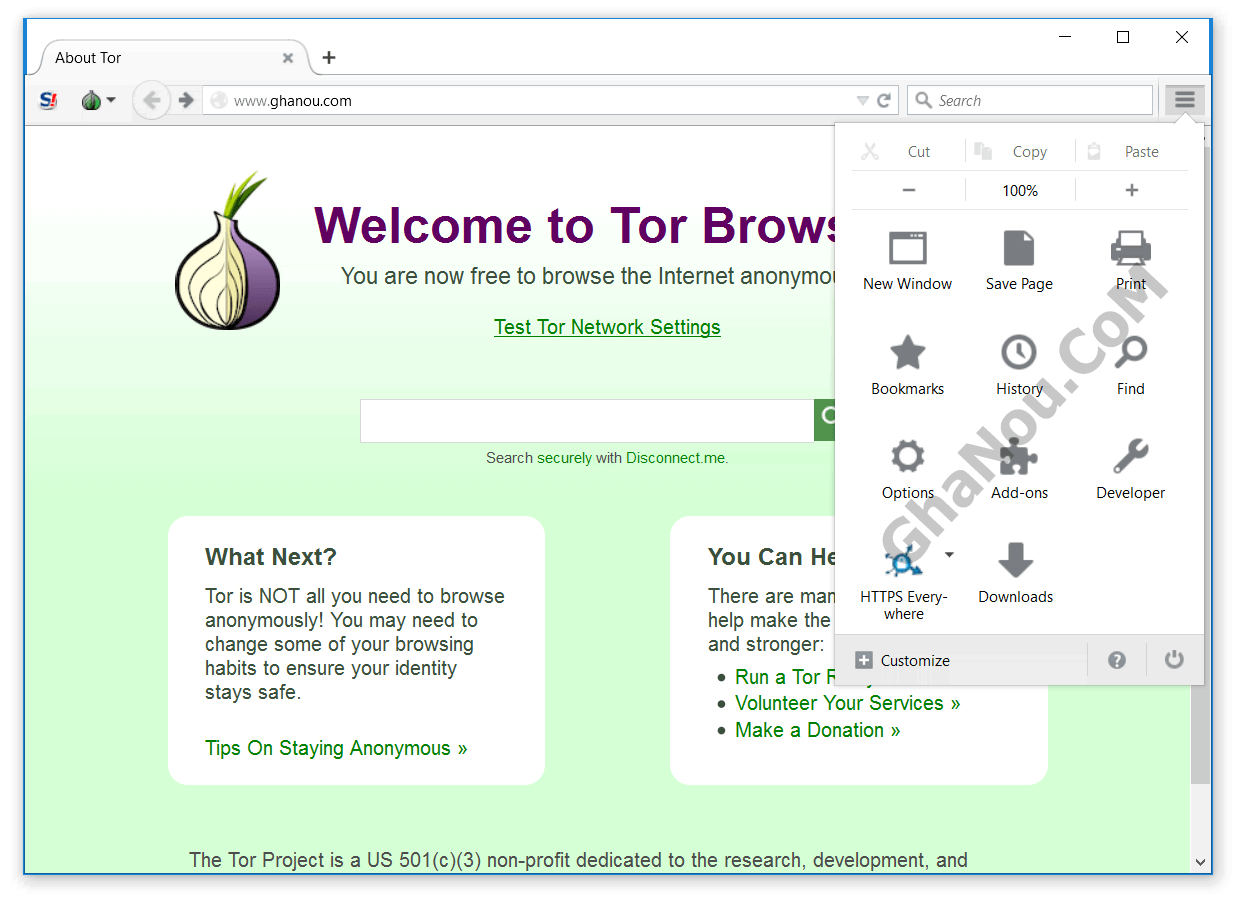Go back with the back arrow
1235x897 pixels.
coord(151,100)
